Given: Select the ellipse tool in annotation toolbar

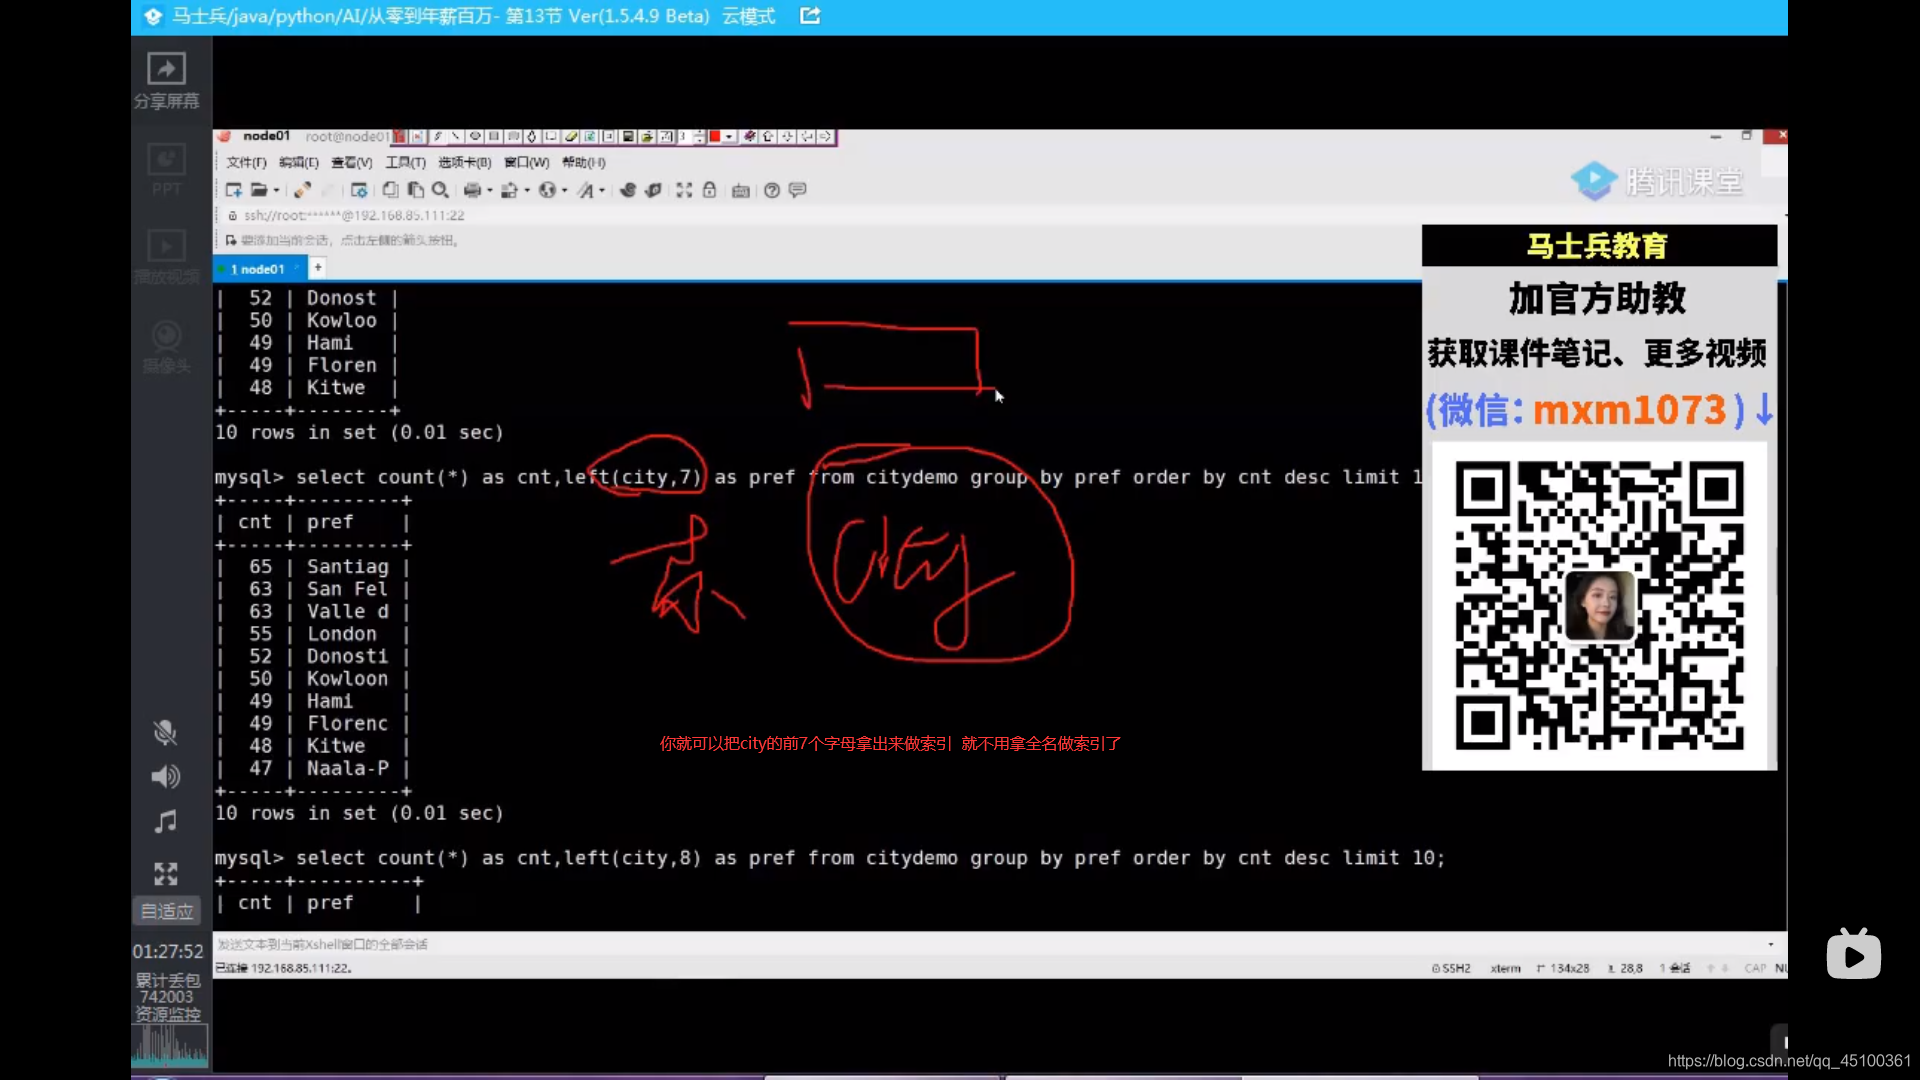Looking at the screenshot, I should (x=475, y=136).
